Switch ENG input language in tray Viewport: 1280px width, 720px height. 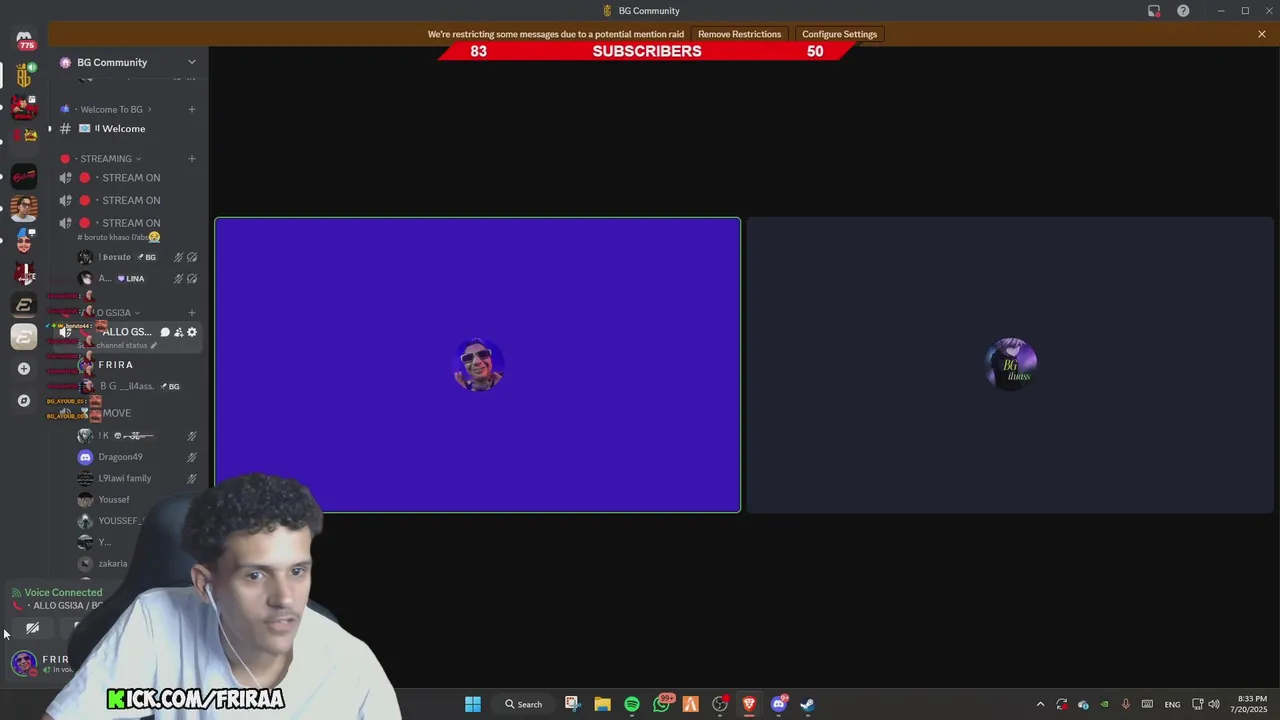(1172, 704)
